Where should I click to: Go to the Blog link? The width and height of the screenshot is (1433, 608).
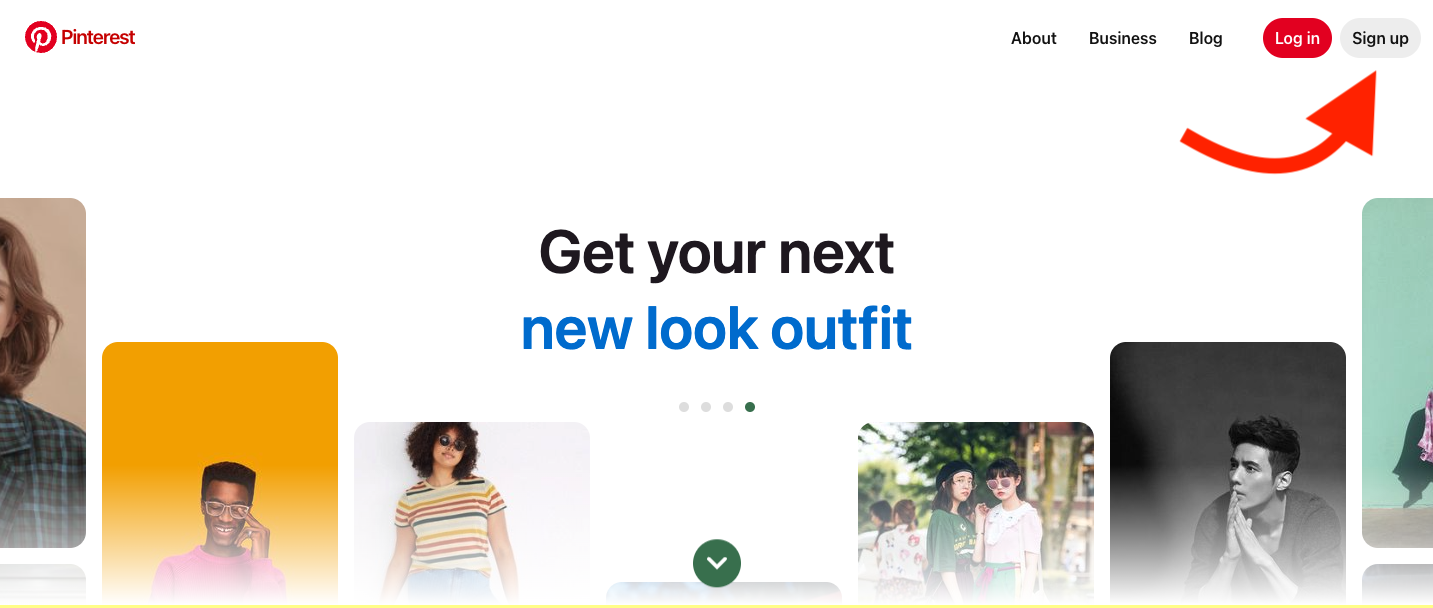[x=1205, y=38]
